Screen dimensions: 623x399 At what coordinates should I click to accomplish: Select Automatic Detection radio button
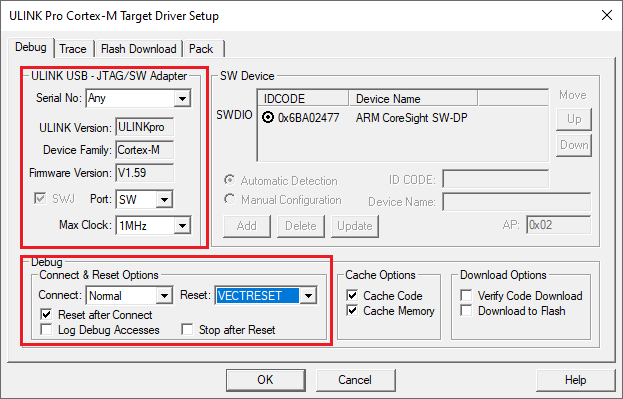[x=229, y=180]
